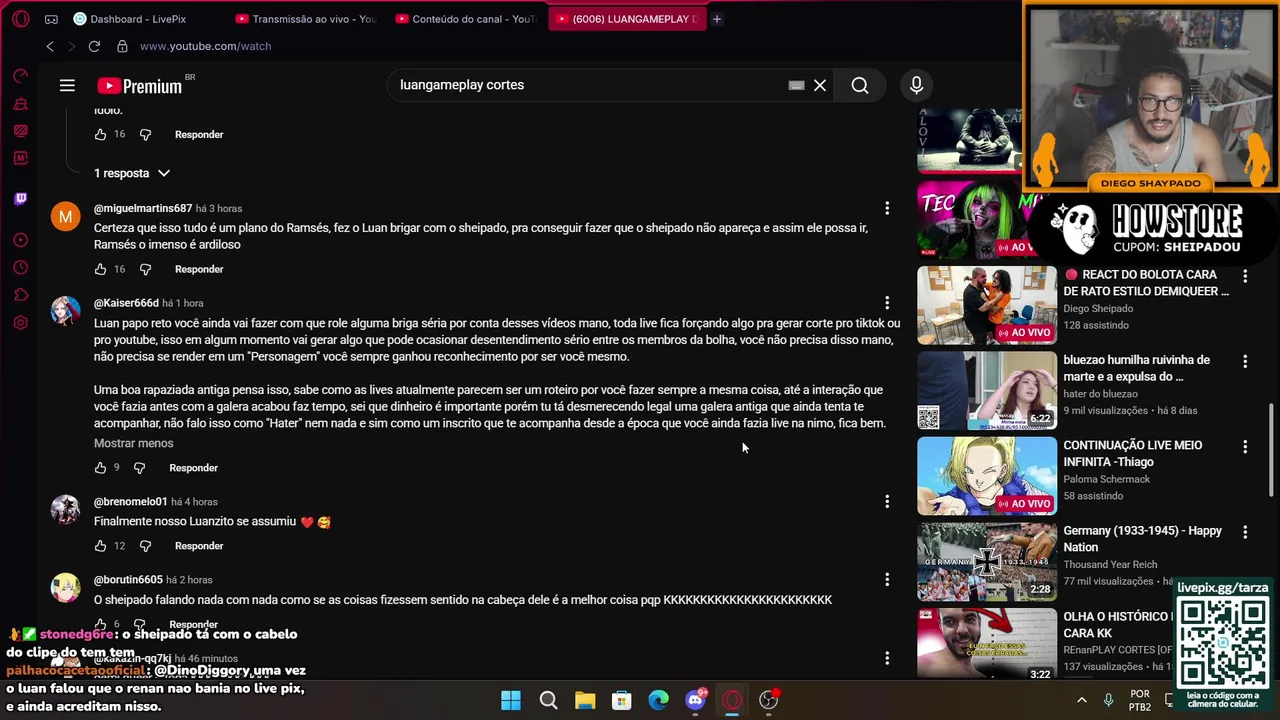This screenshot has width=1280, height=720.
Task: Open @miguelmartins687 channel link
Action: click(143, 208)
